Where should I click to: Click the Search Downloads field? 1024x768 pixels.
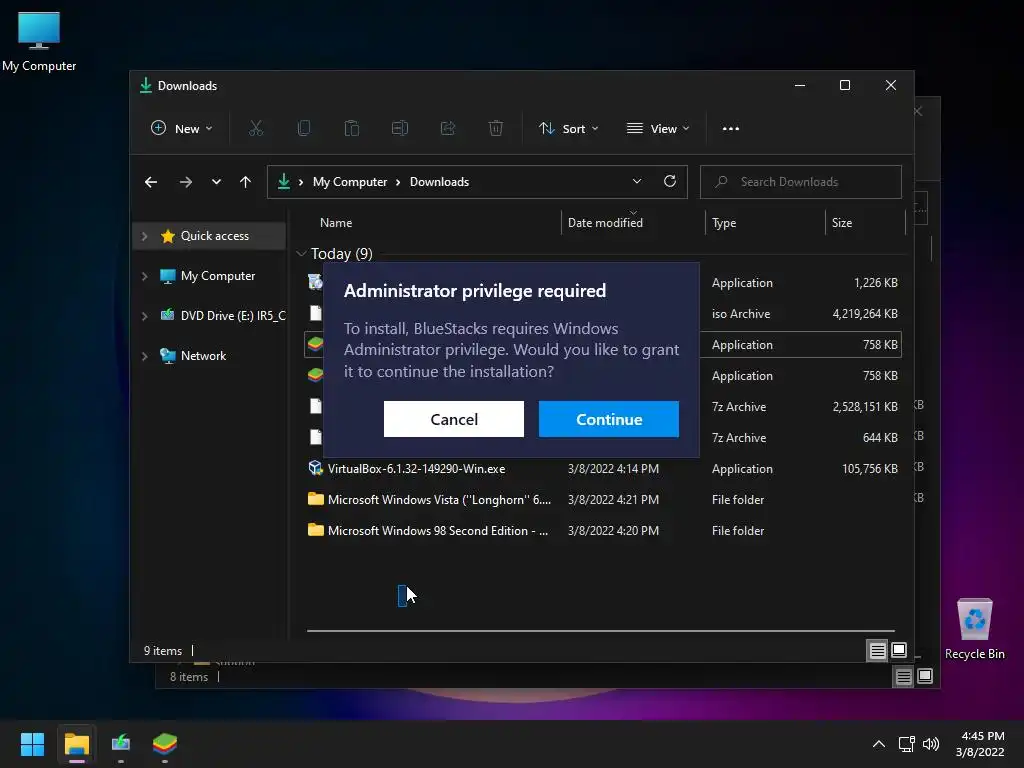[x=801, y=182]
